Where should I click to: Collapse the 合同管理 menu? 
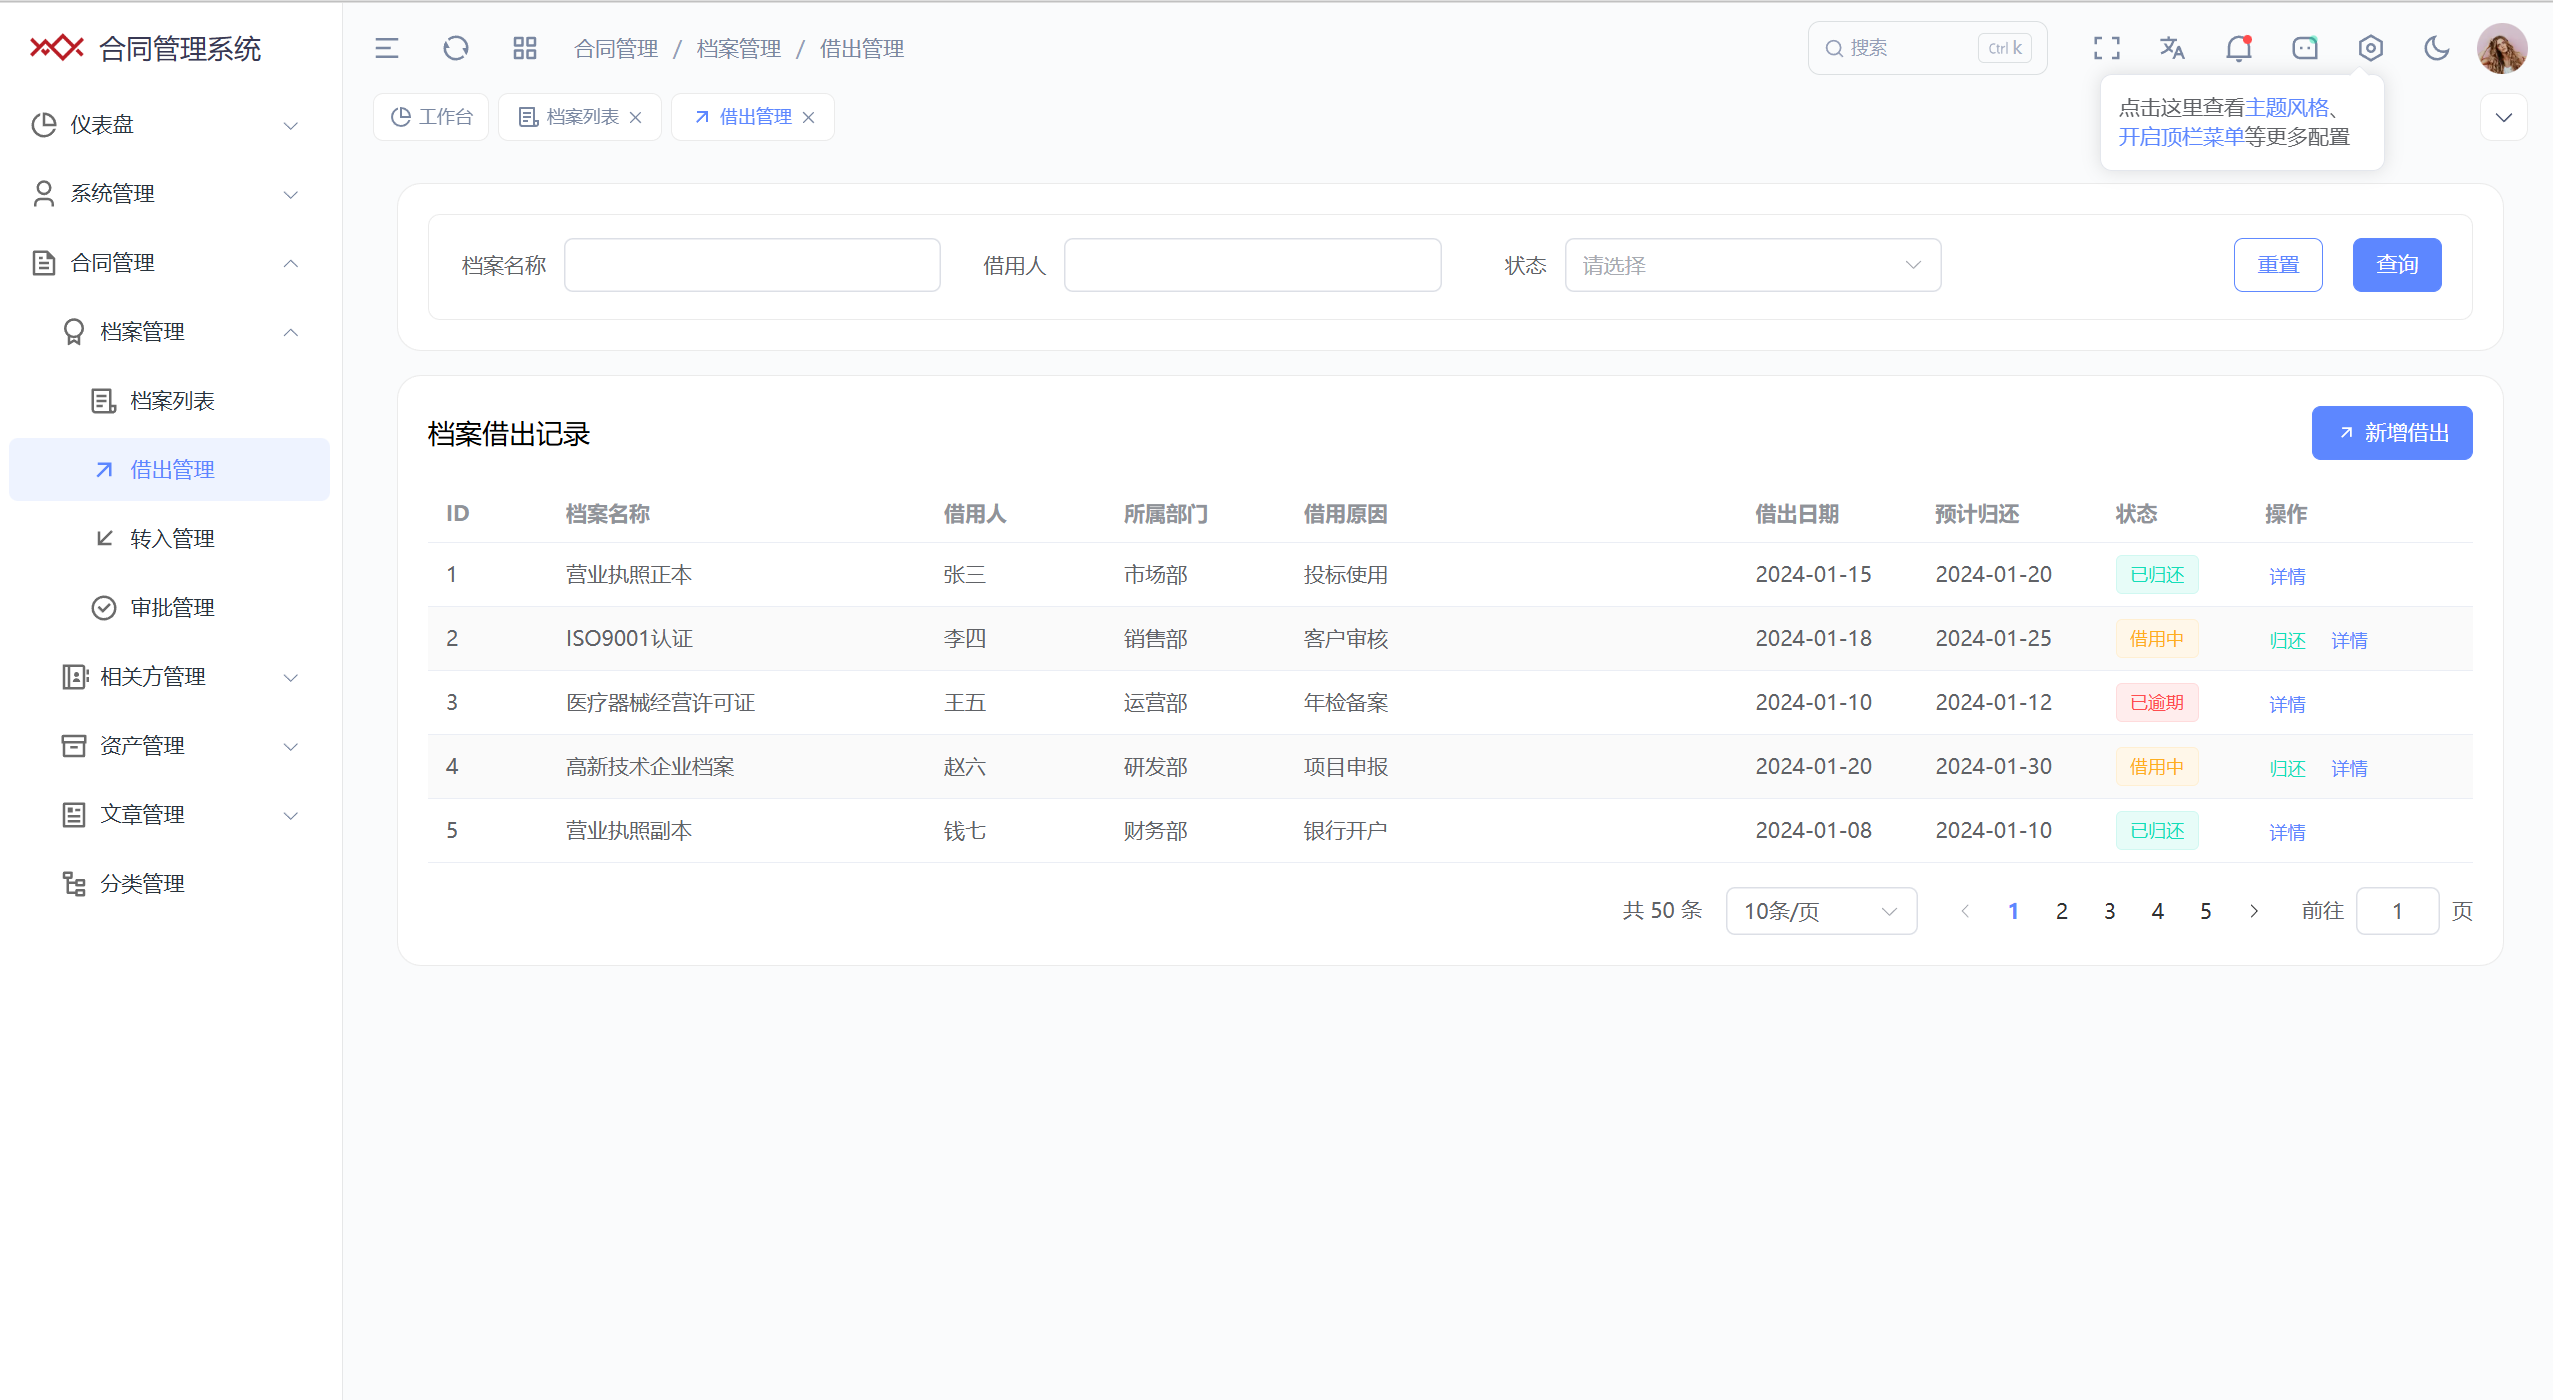click(169, 263)
